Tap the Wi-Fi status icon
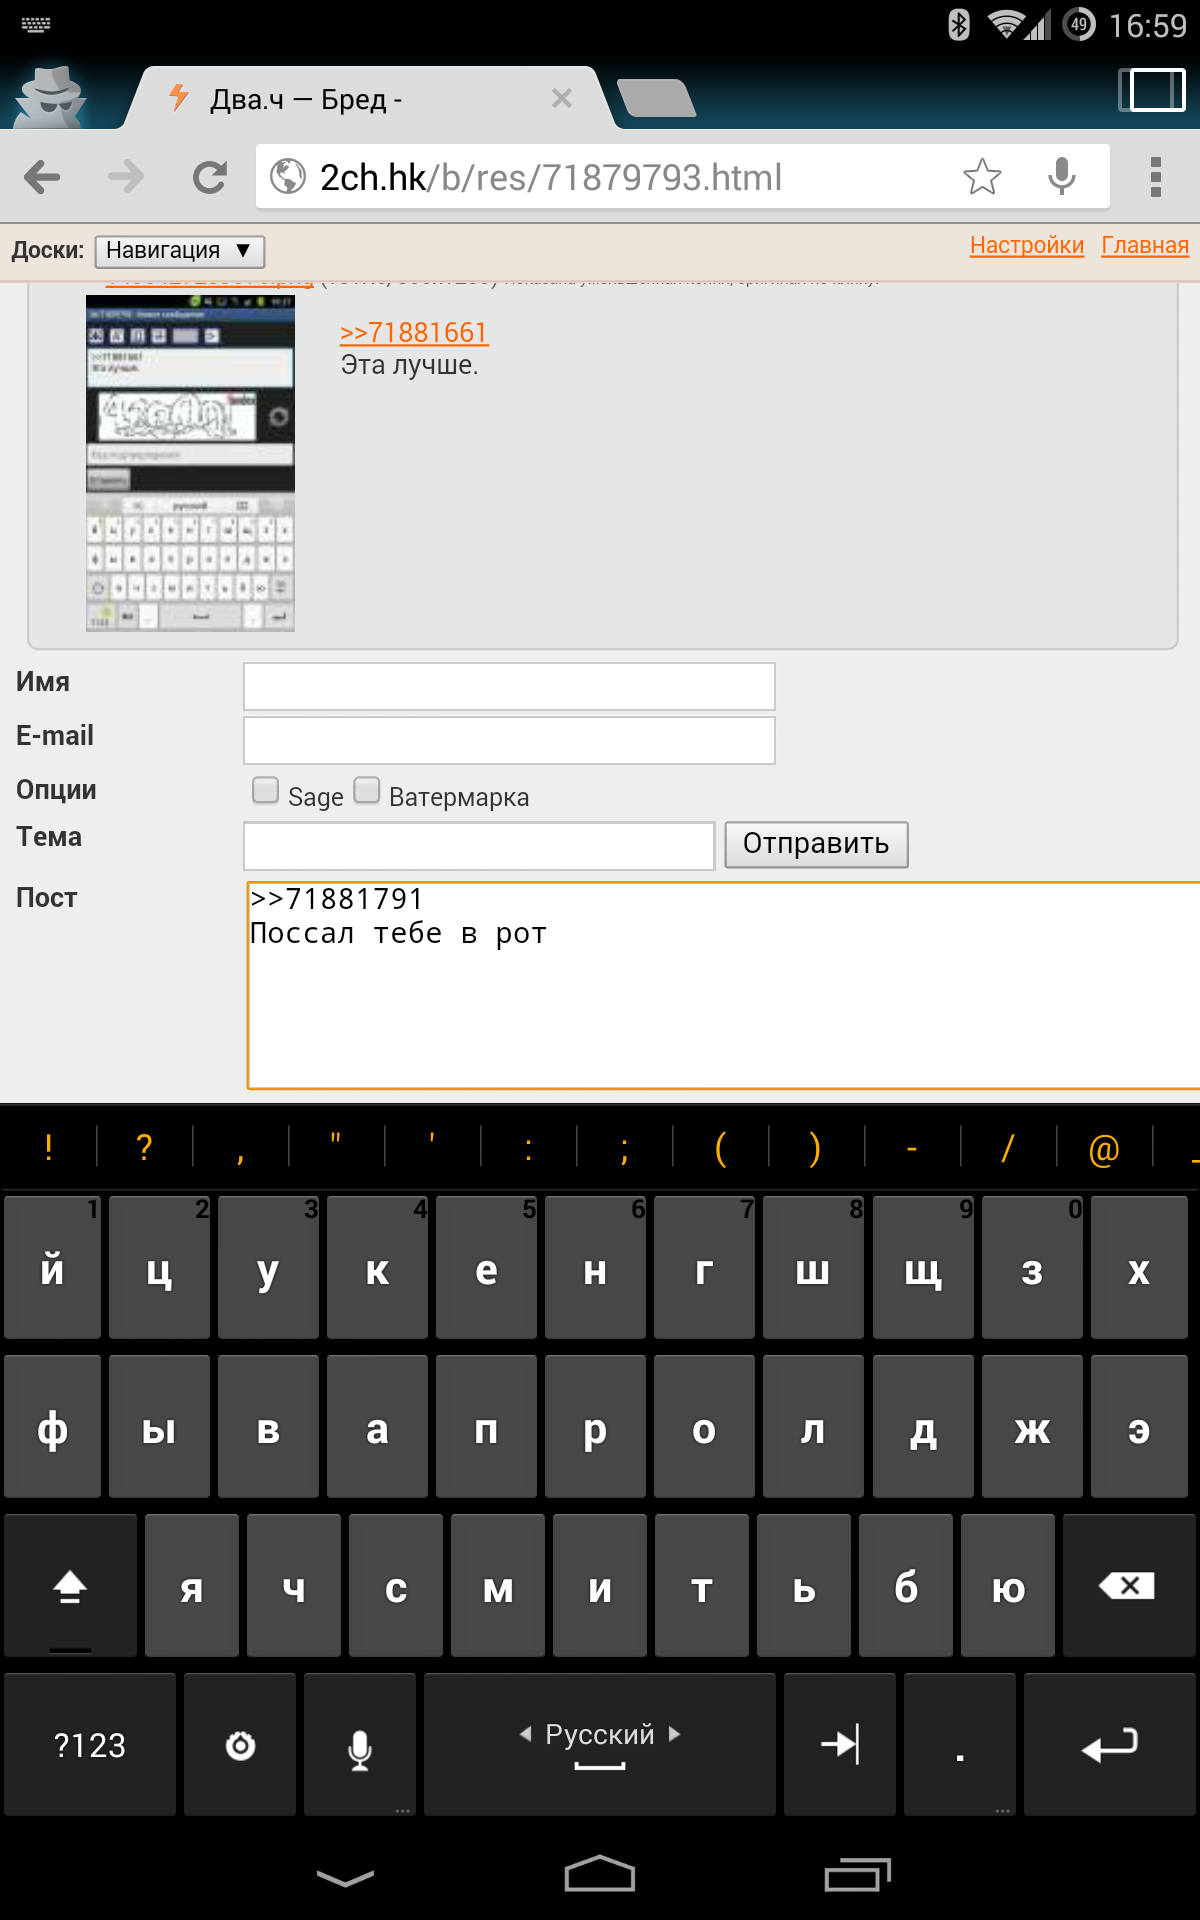Screen dimensions: 1200x1920 [x=1006, y=24]
